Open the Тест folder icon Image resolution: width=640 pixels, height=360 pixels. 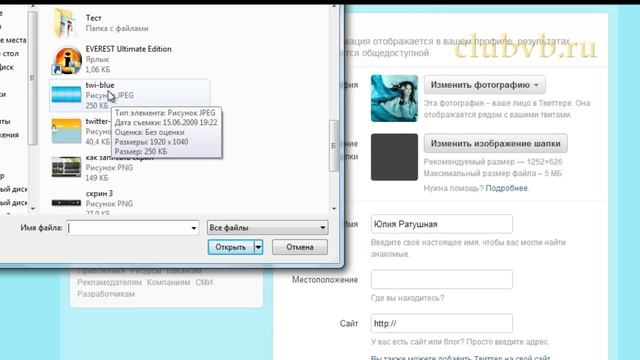pyautogui.click(x=64, y=24)
